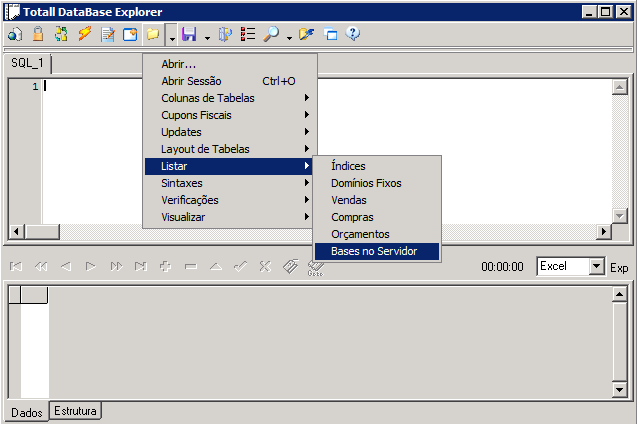Choose Abrir Sessão menu entry
The width and height of the screenshot is (637, 424).
[x=228, y=81]
